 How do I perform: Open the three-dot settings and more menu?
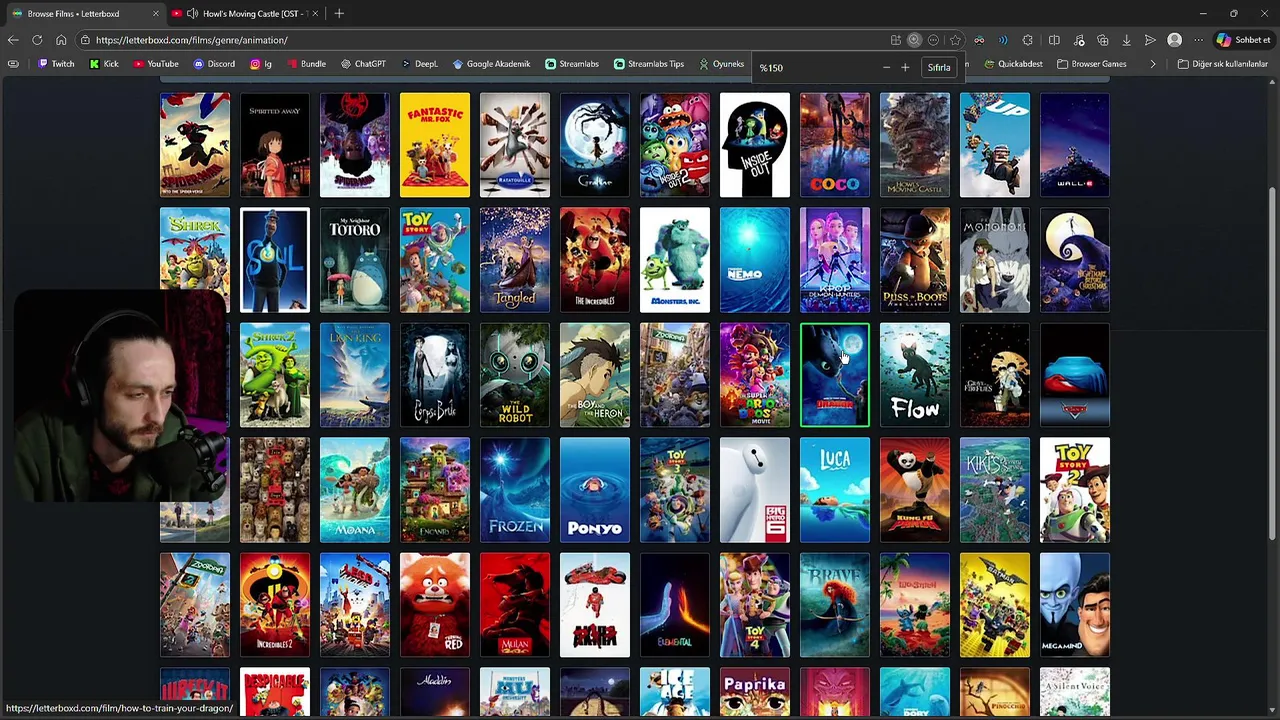click(x=1199, y=40)
